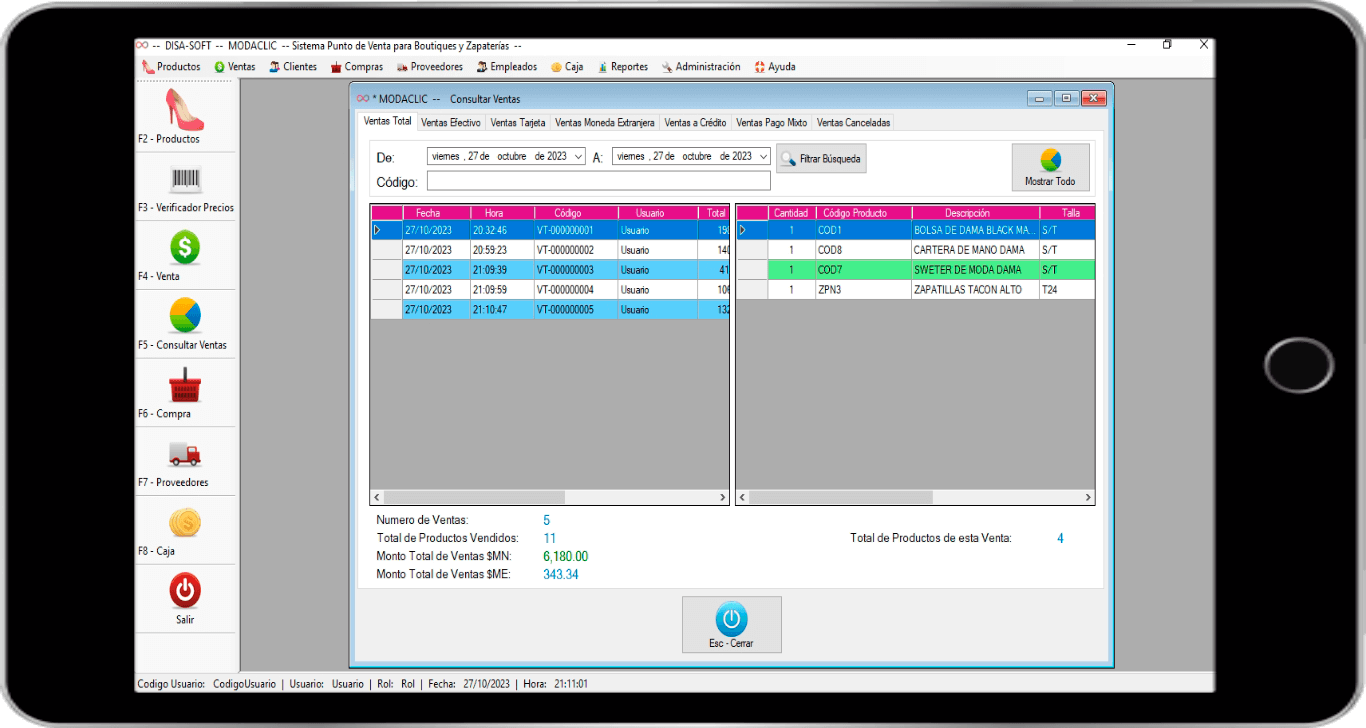Click the red Salir power icon

[185, 591]
